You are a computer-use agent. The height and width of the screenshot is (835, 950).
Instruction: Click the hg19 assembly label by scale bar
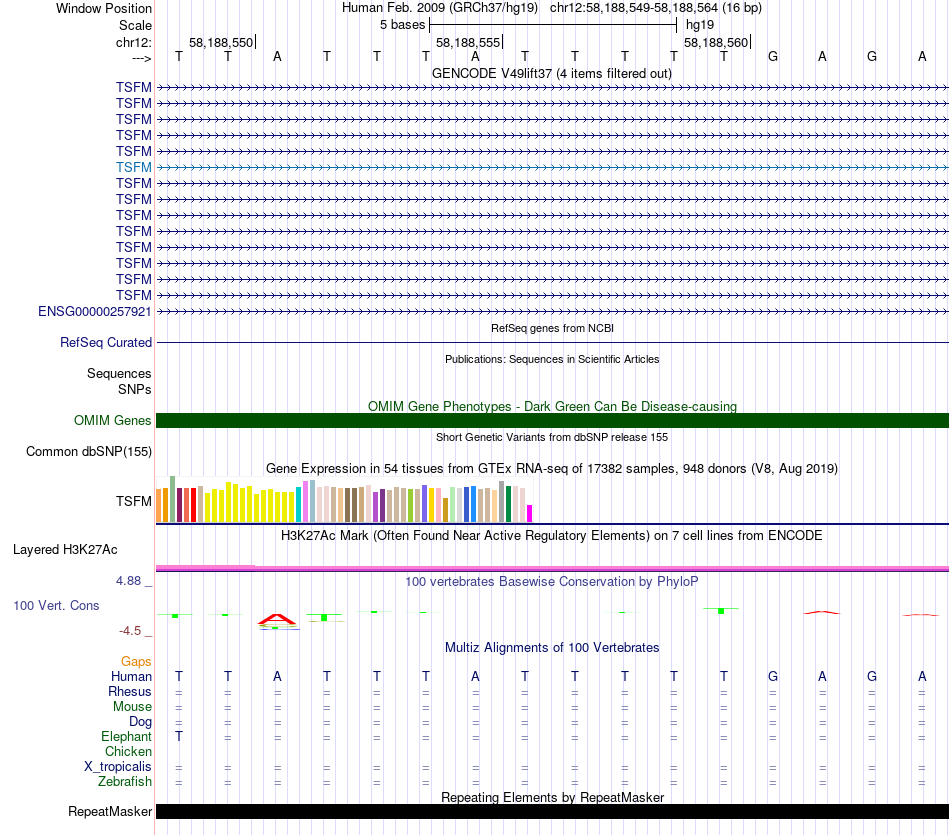tap(700, 25)
